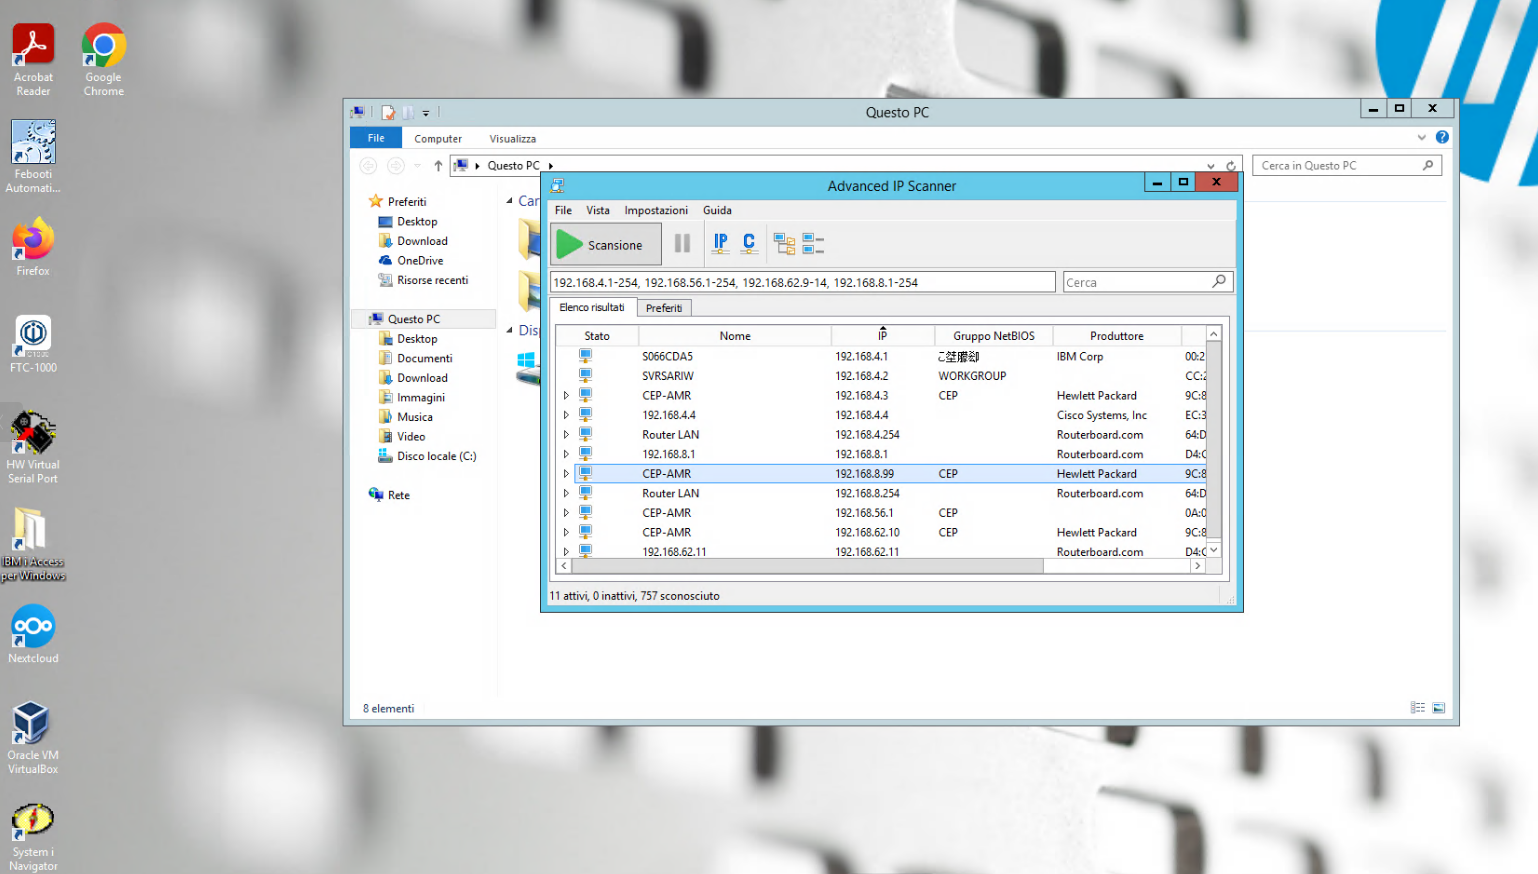Open the Acrobat Reader desktop icon

(x=33, y=60)
